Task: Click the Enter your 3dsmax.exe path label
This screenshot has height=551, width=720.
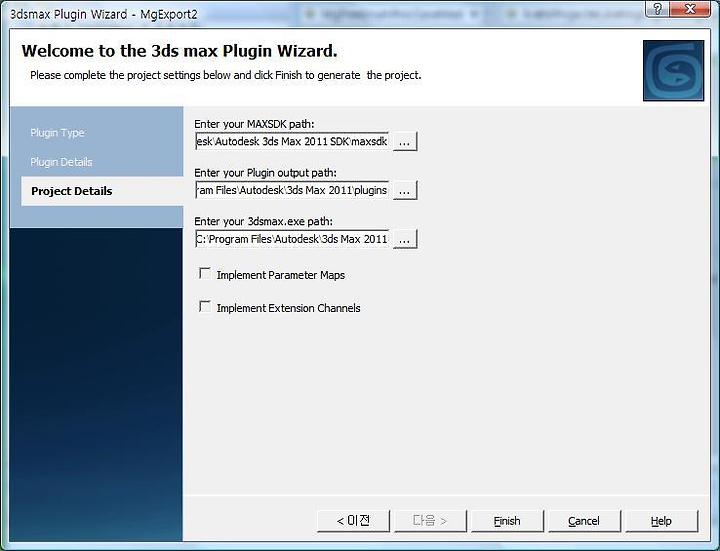Action: point(264,221)
